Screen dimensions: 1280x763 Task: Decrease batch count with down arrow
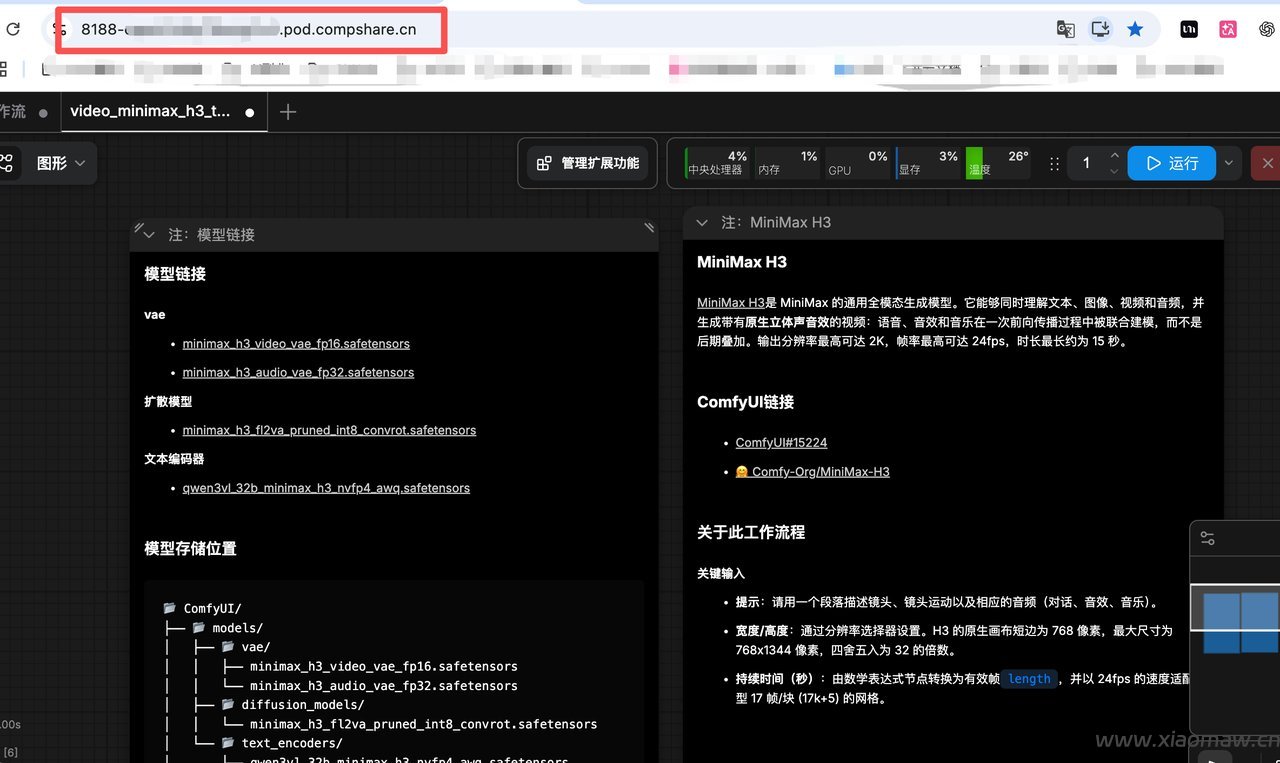tap(1114, 171)
